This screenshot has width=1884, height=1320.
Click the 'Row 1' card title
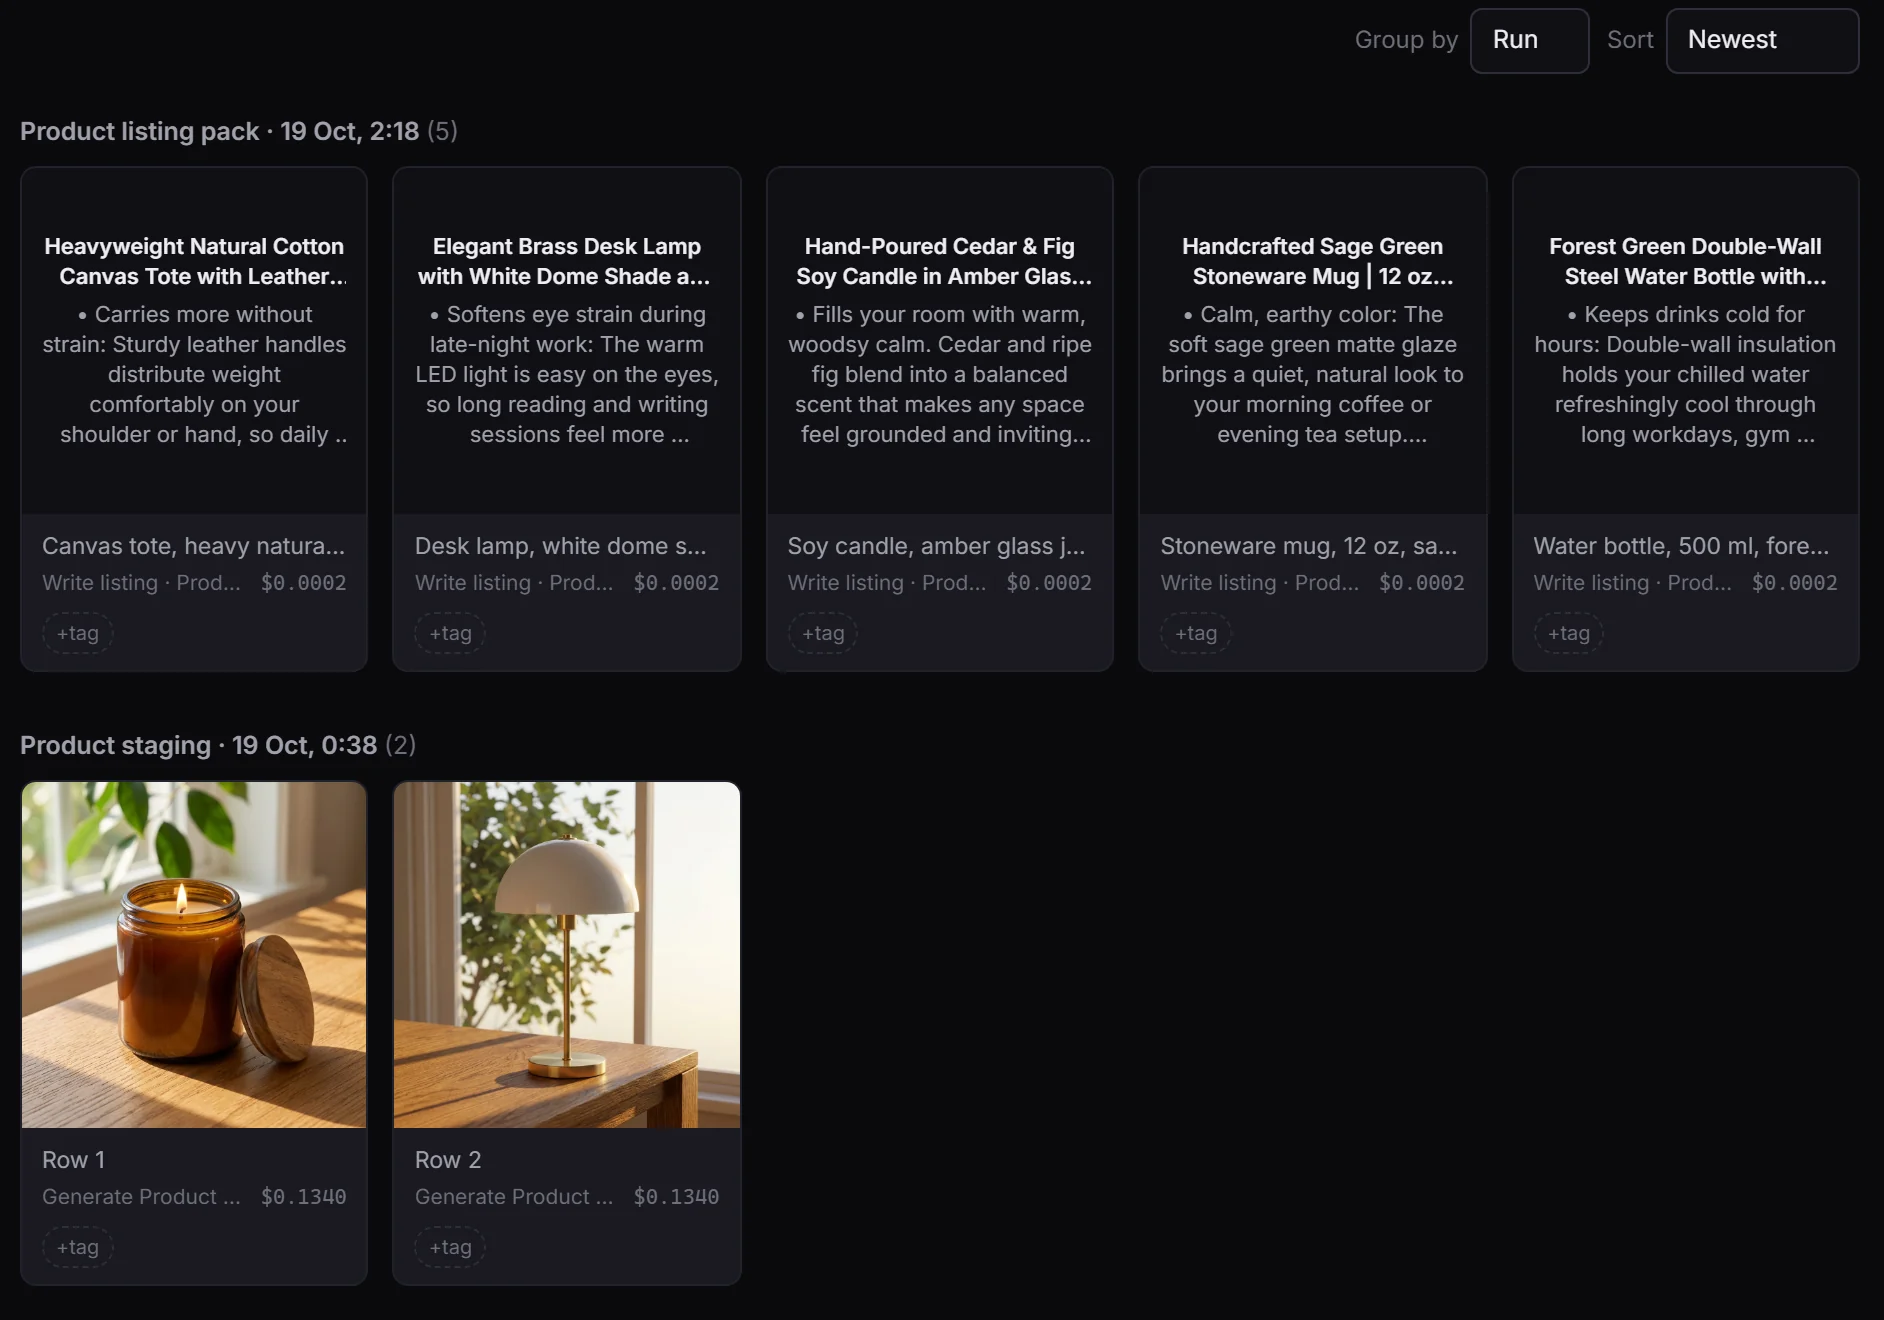(x=74, y=1160)
